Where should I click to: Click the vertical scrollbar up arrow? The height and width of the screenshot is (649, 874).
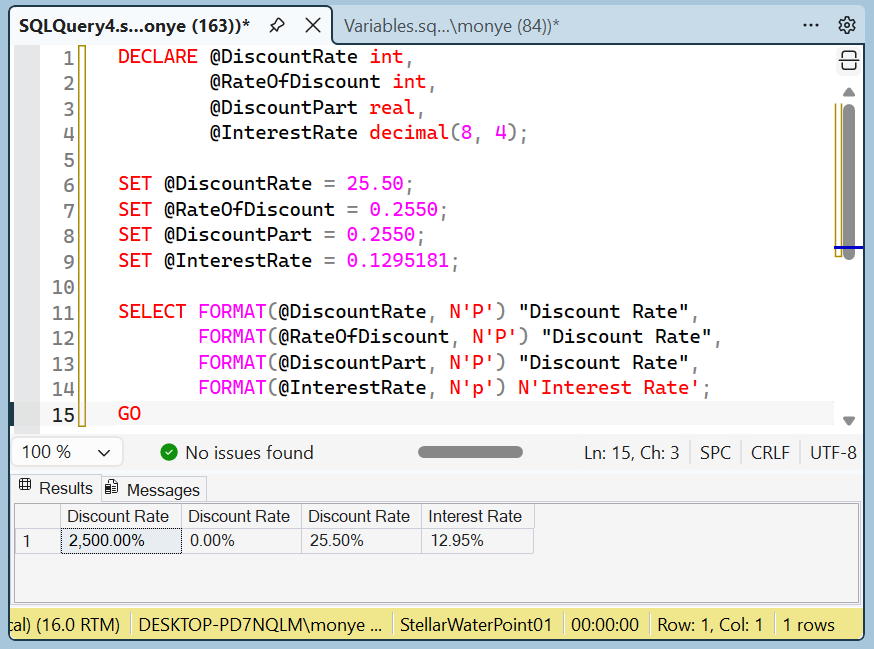click(849, 92)
